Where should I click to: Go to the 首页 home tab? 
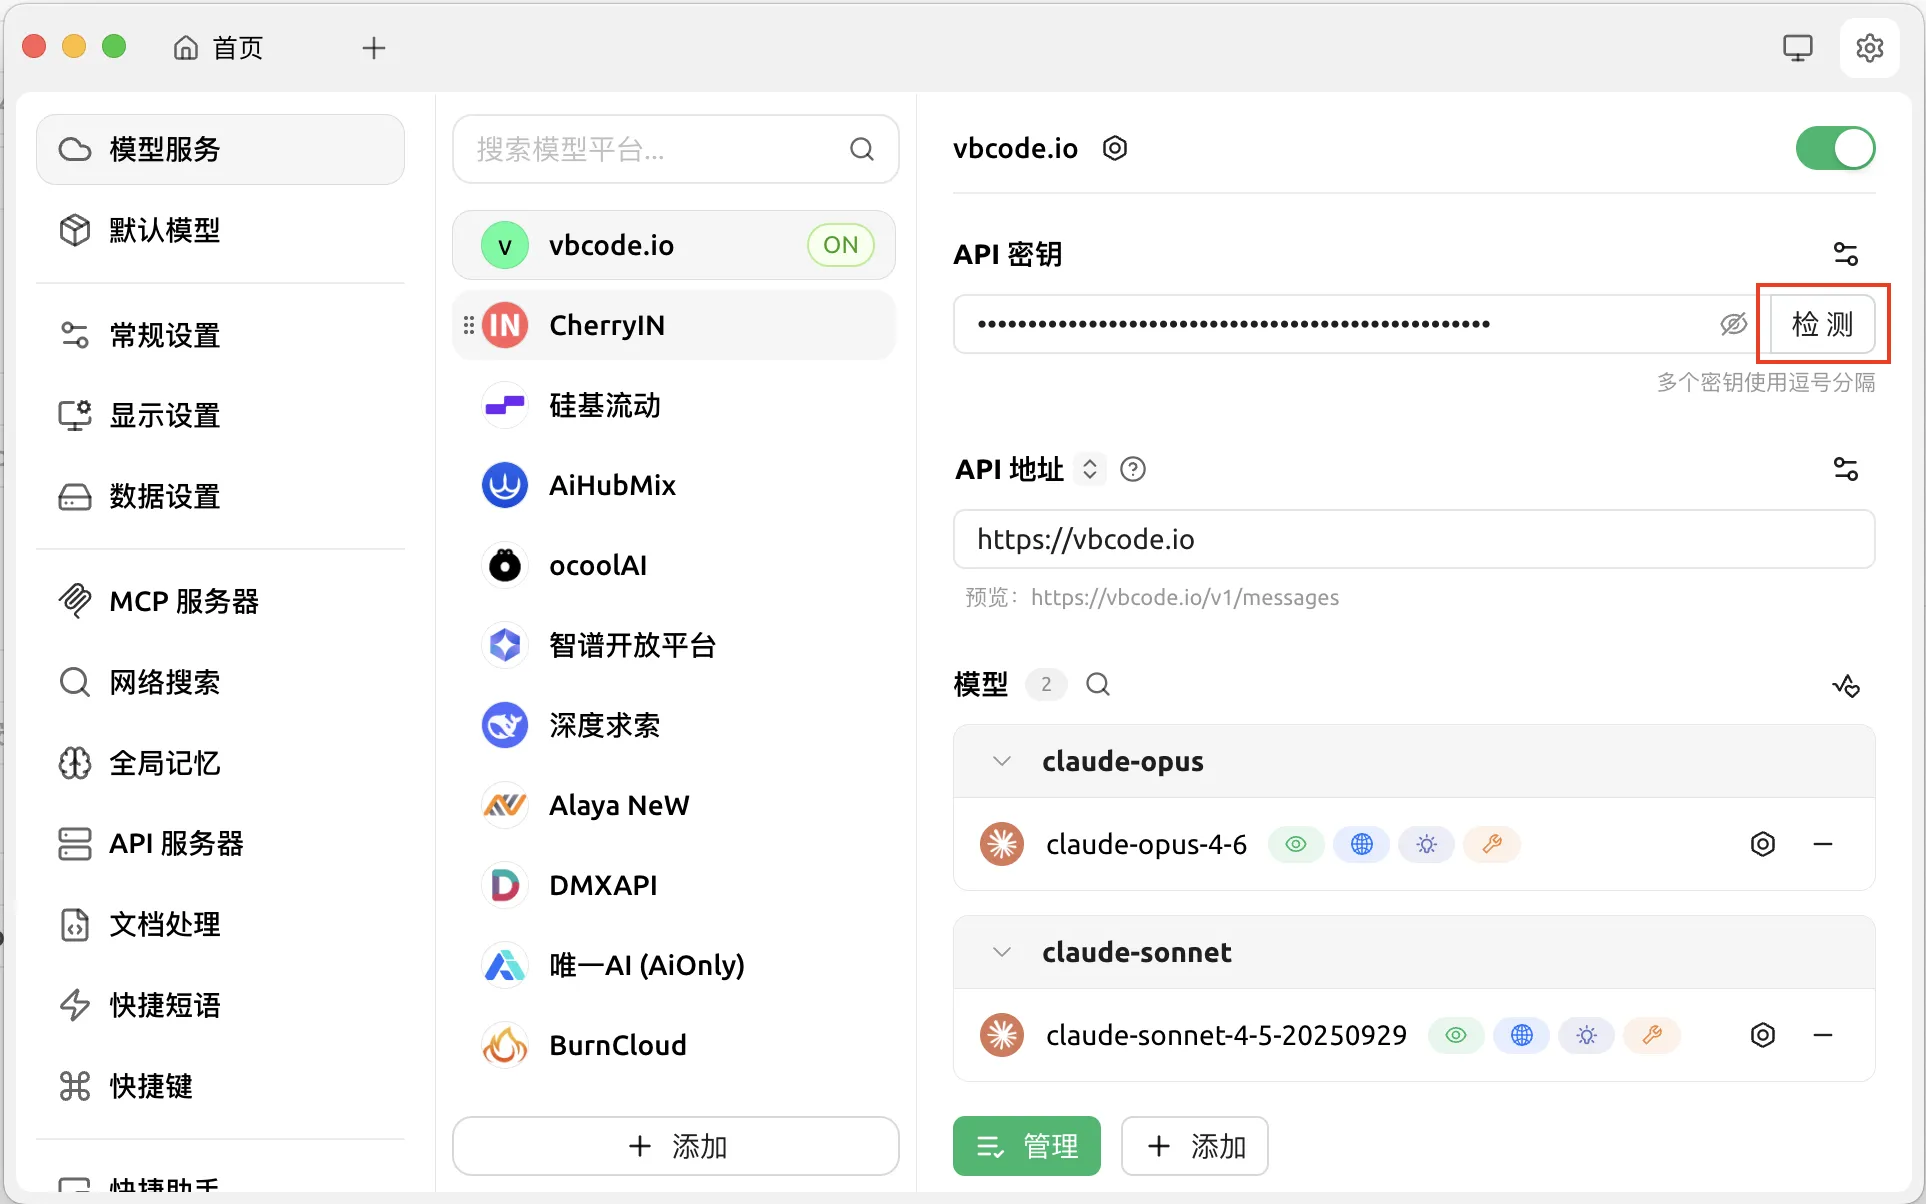[x=218, y=48]
